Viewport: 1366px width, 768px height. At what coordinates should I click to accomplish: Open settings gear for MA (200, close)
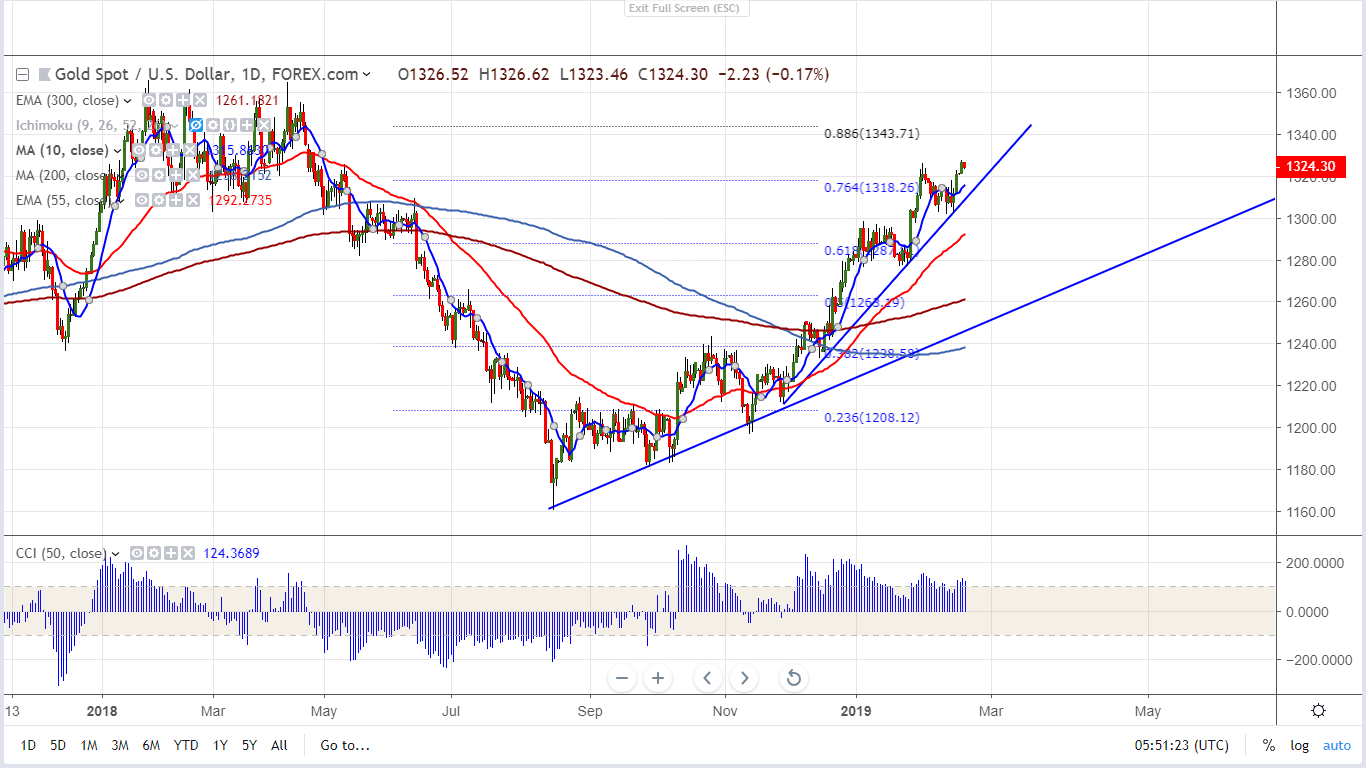[x=159, y=175]
